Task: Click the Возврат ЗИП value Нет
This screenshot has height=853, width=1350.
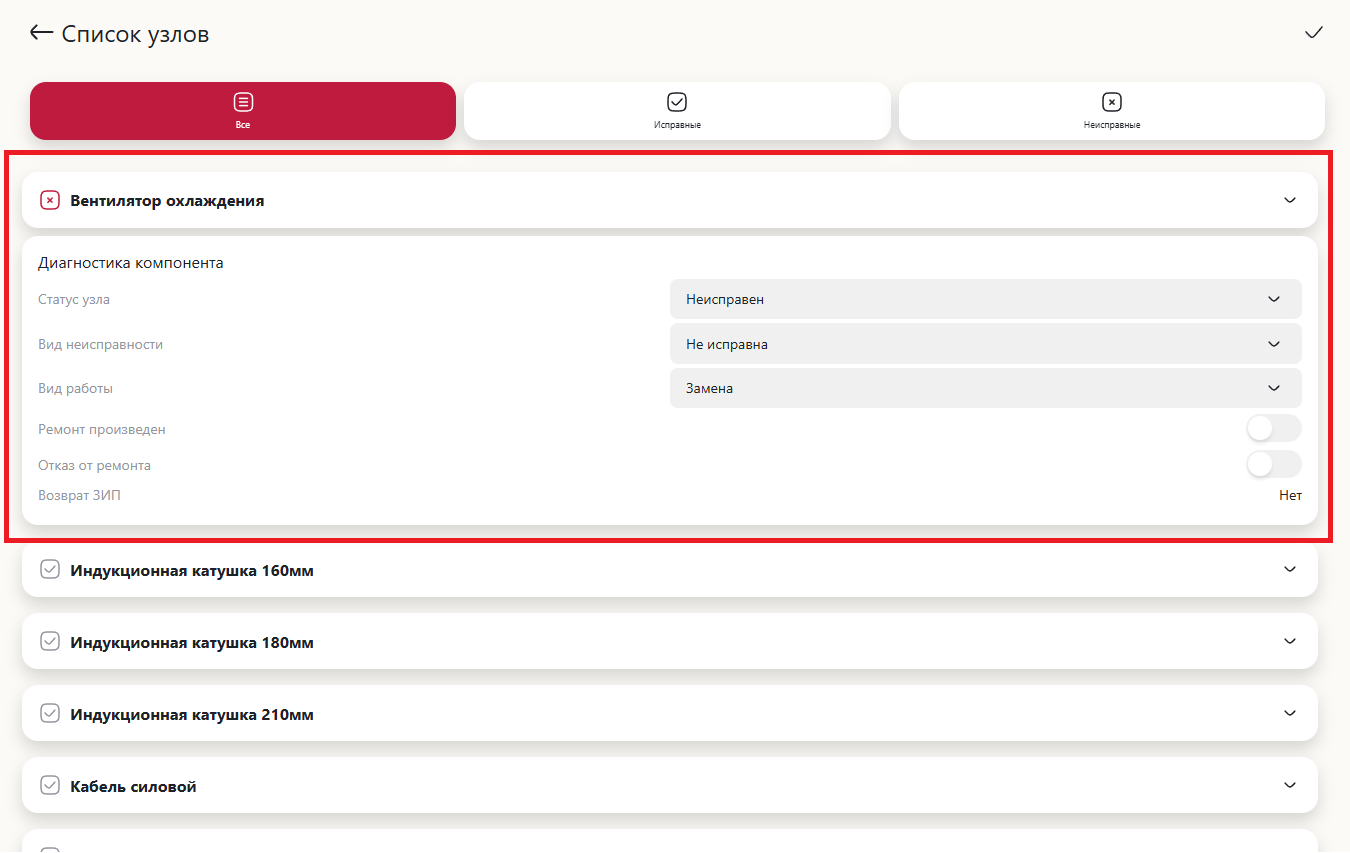Action: point(1290,495)
